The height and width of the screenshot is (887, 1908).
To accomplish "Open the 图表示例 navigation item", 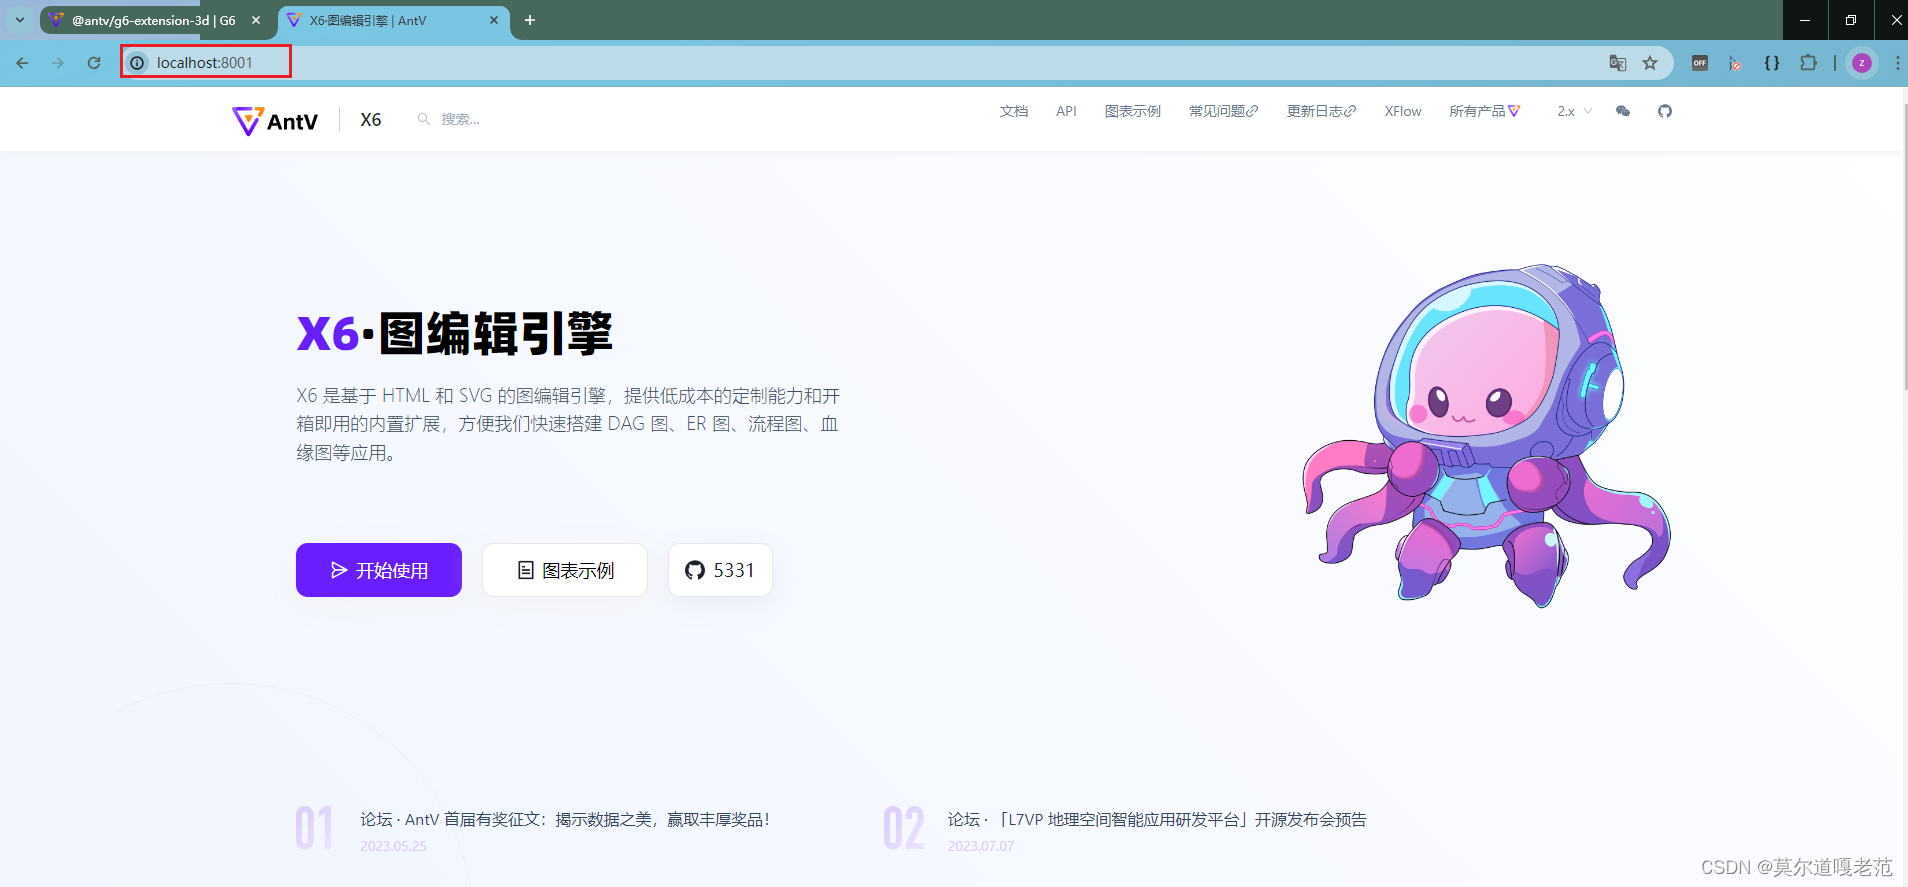I will 1133,111.
